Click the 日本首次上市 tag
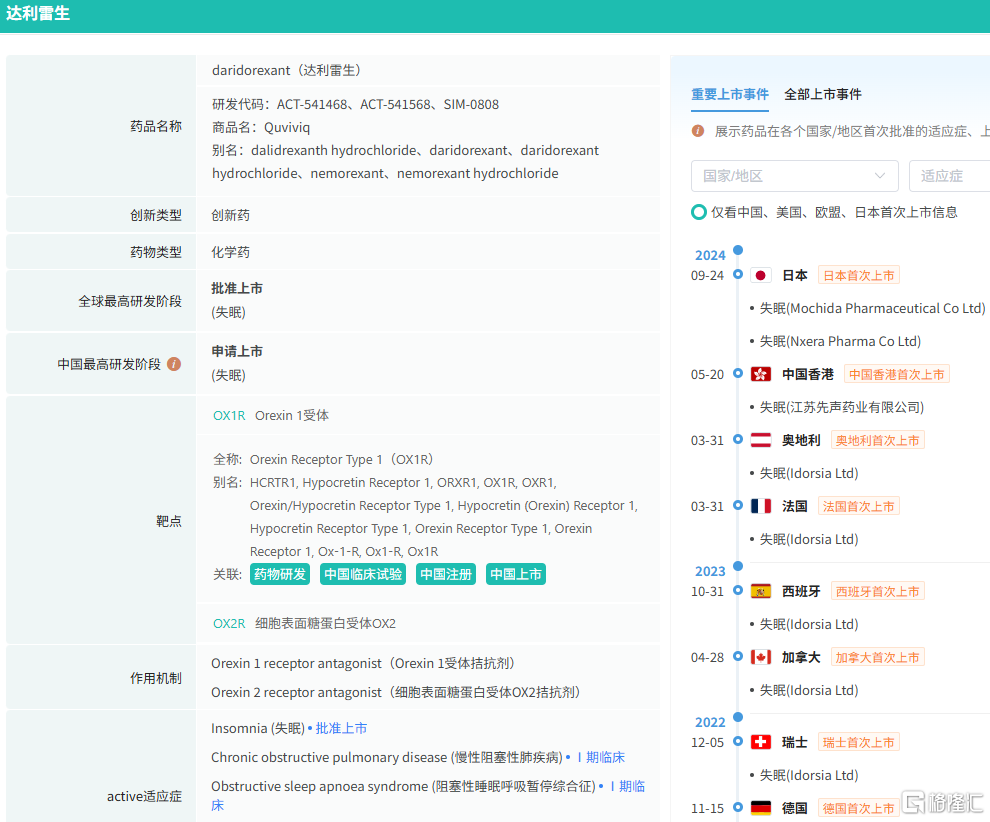 [859, 275]
